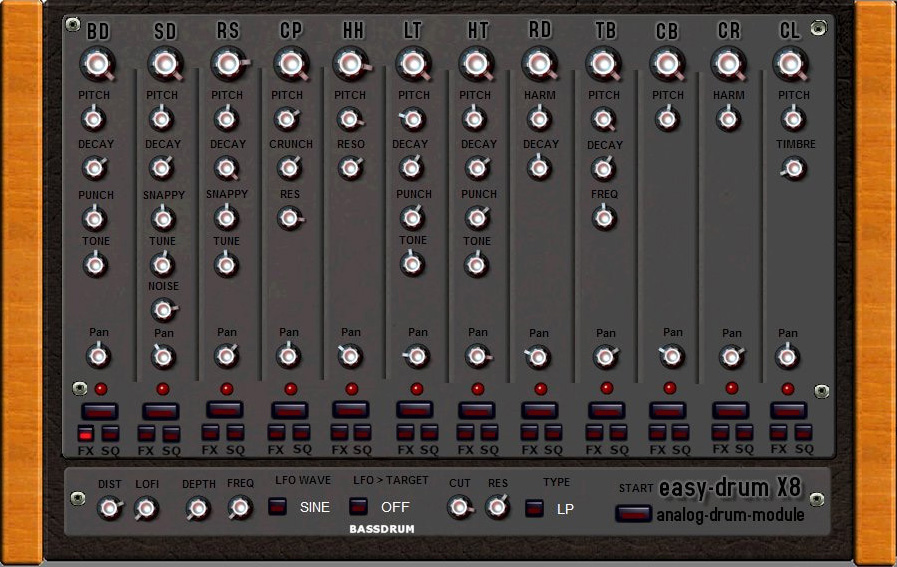This screenshot has height=567, width=897.
Task: Trigger the HH drum pad button
Action: coord(351,410)
